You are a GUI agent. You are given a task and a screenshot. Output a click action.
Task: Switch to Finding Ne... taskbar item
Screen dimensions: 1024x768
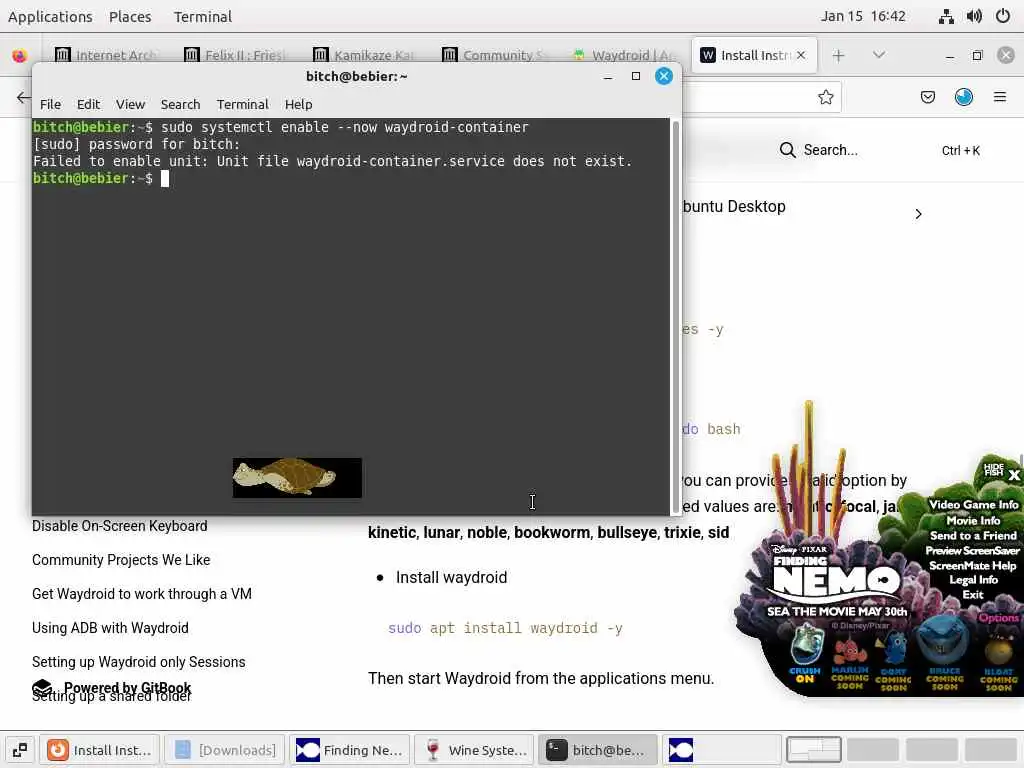click(x=350, y=750)
